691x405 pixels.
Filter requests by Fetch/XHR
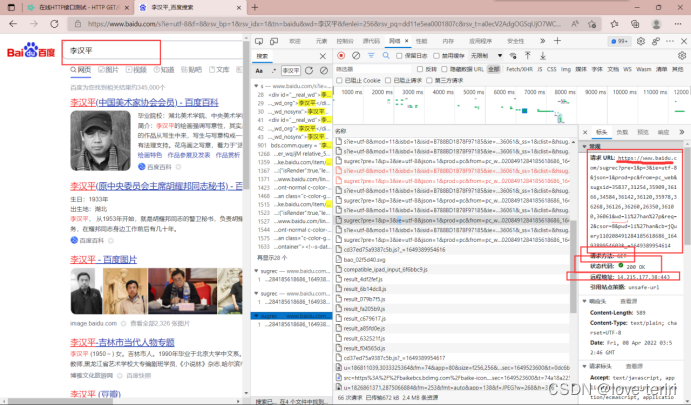coord(519,69)
